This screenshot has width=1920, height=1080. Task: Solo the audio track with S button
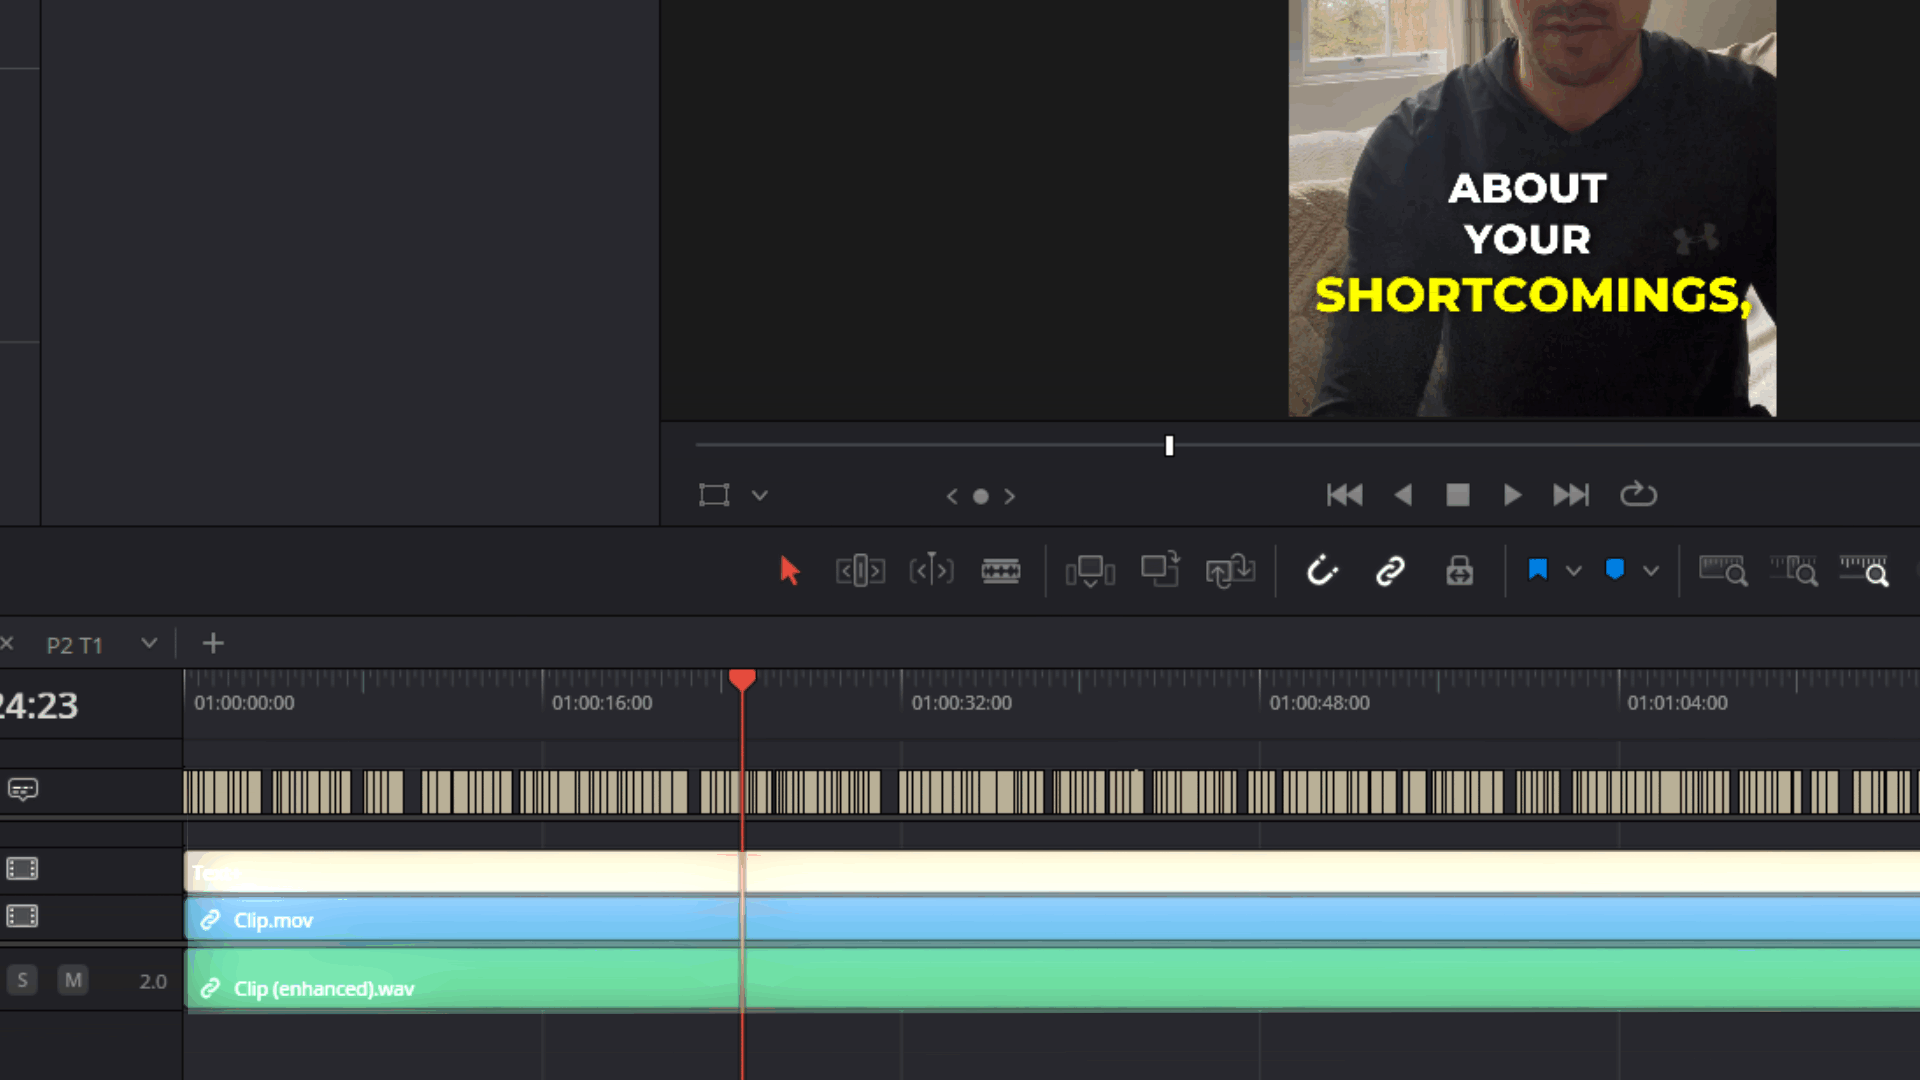(22, 980)
